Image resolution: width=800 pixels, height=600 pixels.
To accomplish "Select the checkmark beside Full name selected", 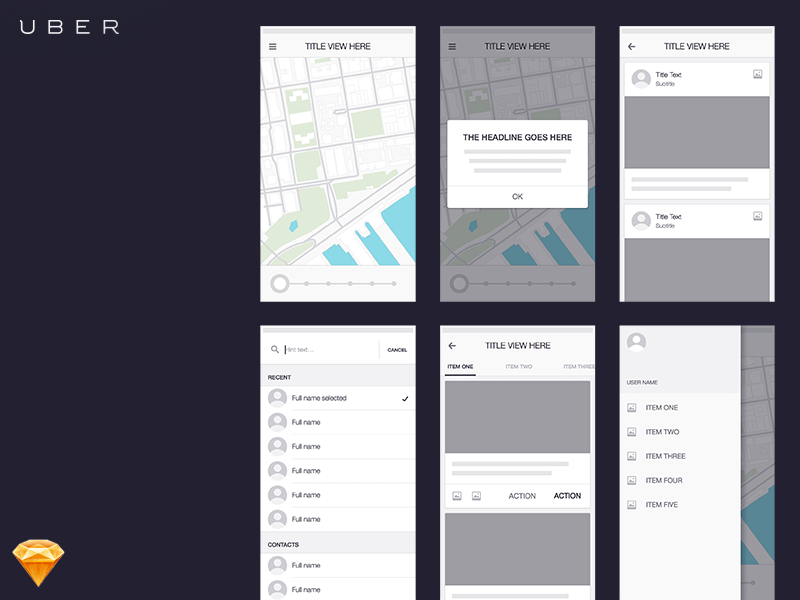I will pyautogui.click(x=405, y=398).
